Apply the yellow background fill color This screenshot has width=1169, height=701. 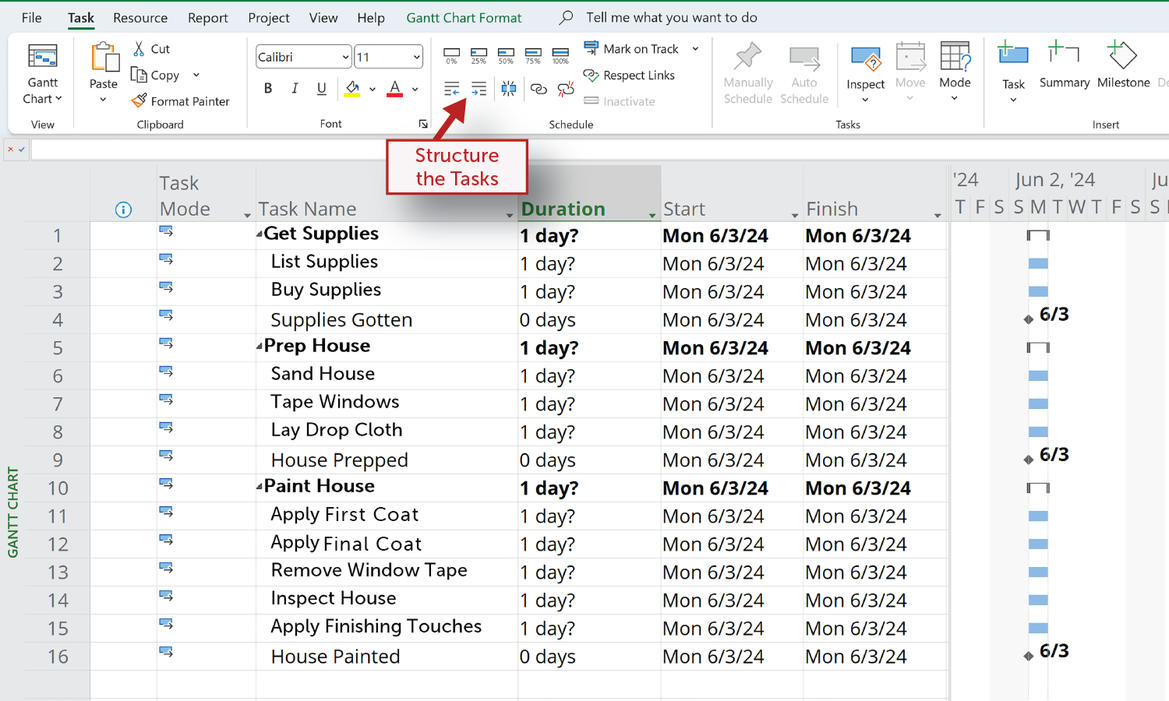click(x=353, y=89)
